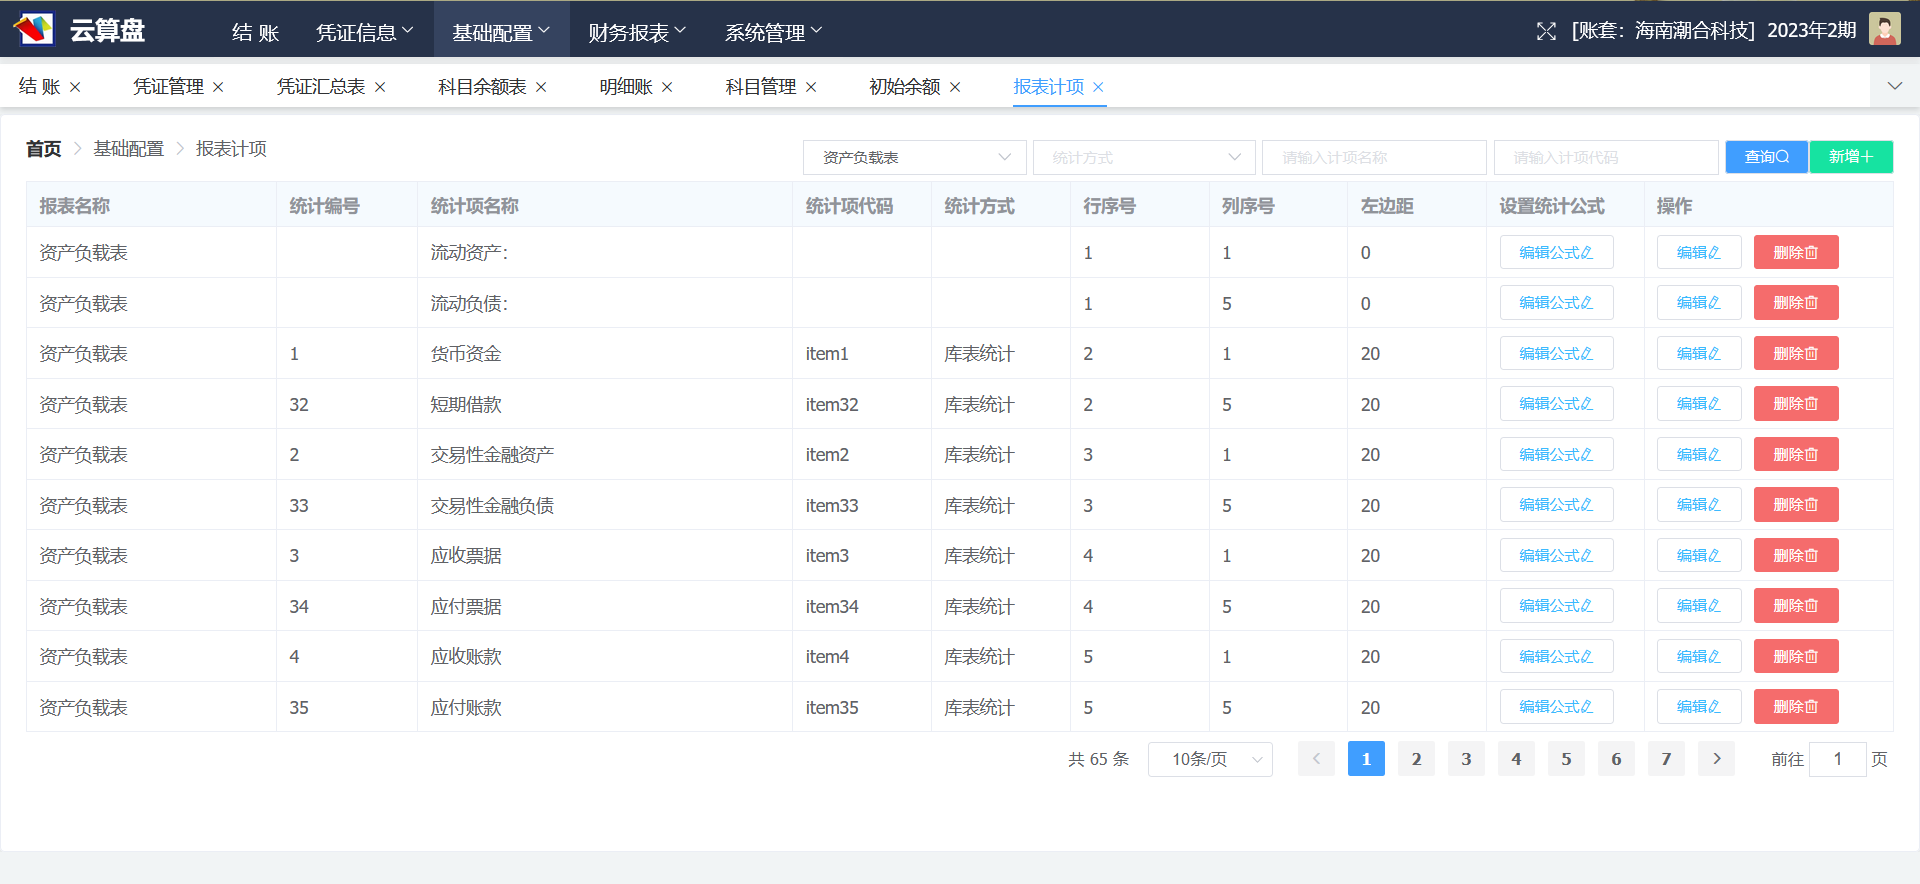
Task: Close the 凭证管理 tab
Action: click(218, 87)
